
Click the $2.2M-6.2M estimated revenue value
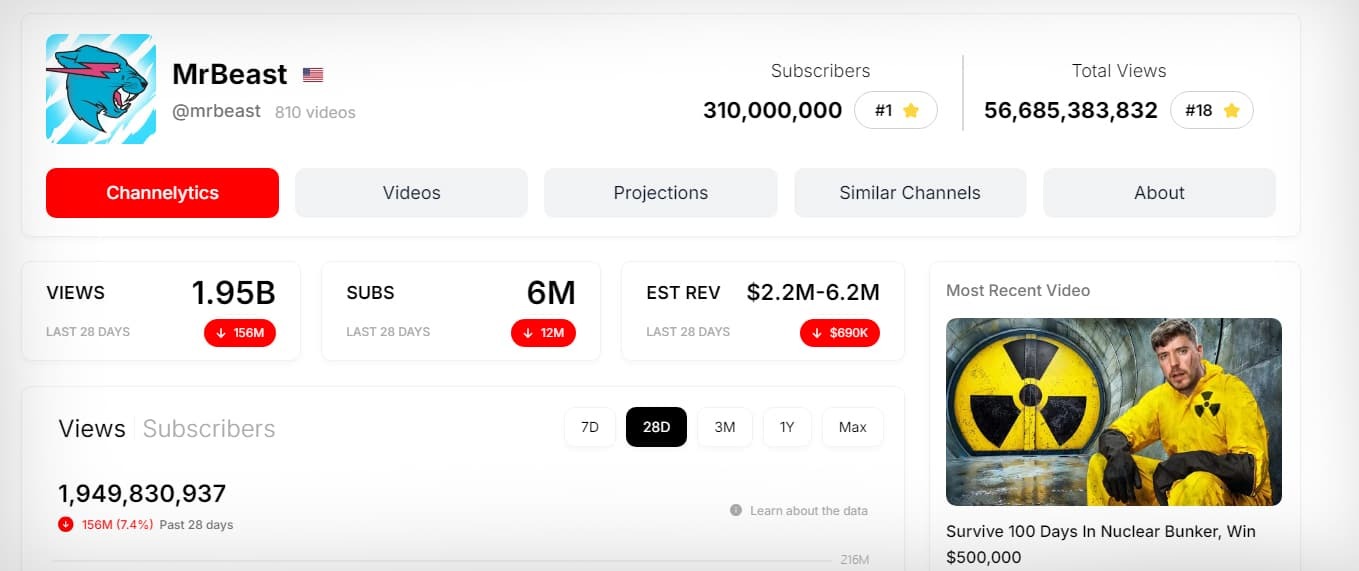[x=813, y=292]
